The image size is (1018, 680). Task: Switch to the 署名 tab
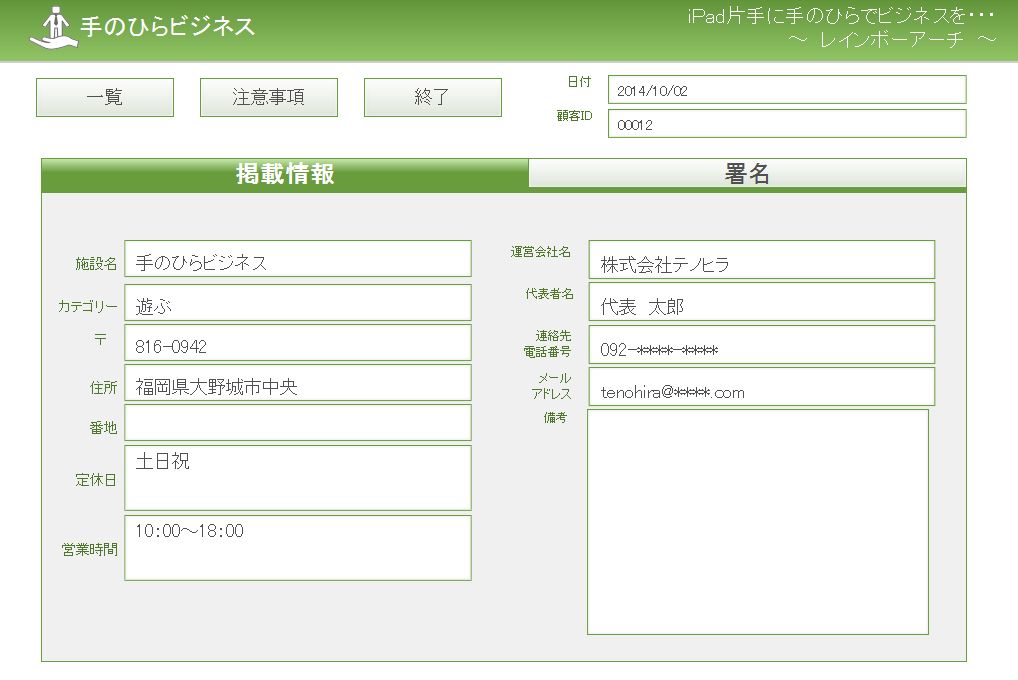747,174
